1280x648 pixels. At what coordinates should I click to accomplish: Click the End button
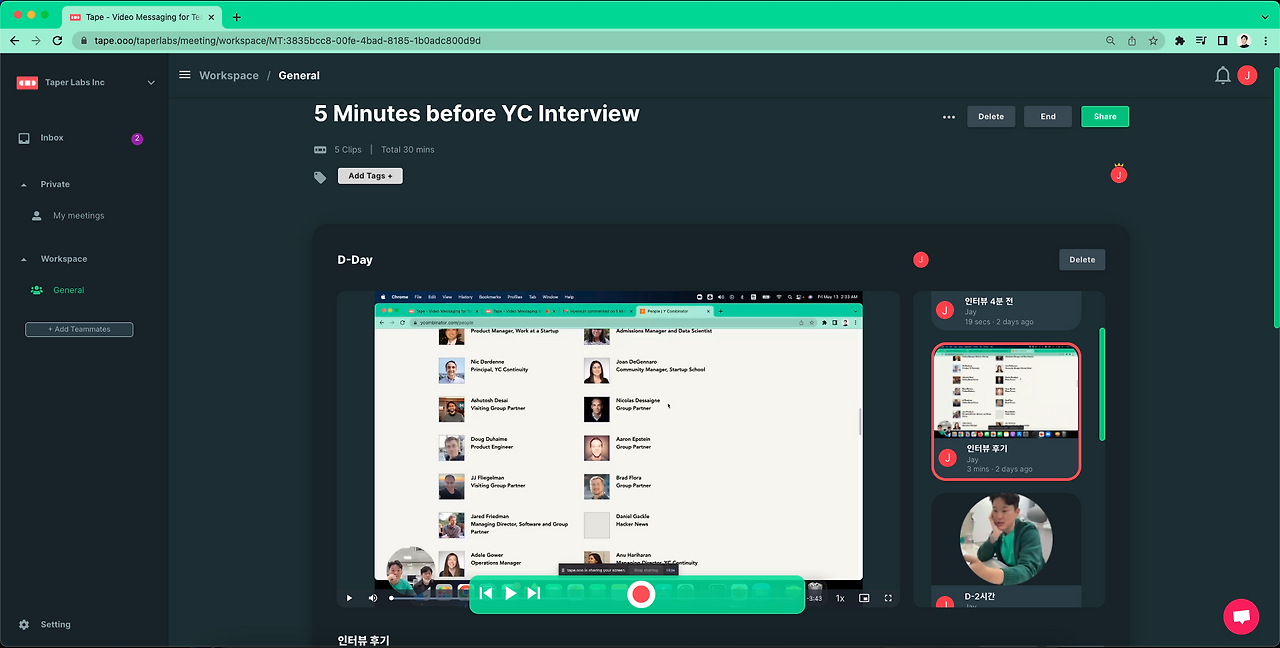tap(1048, 117)
